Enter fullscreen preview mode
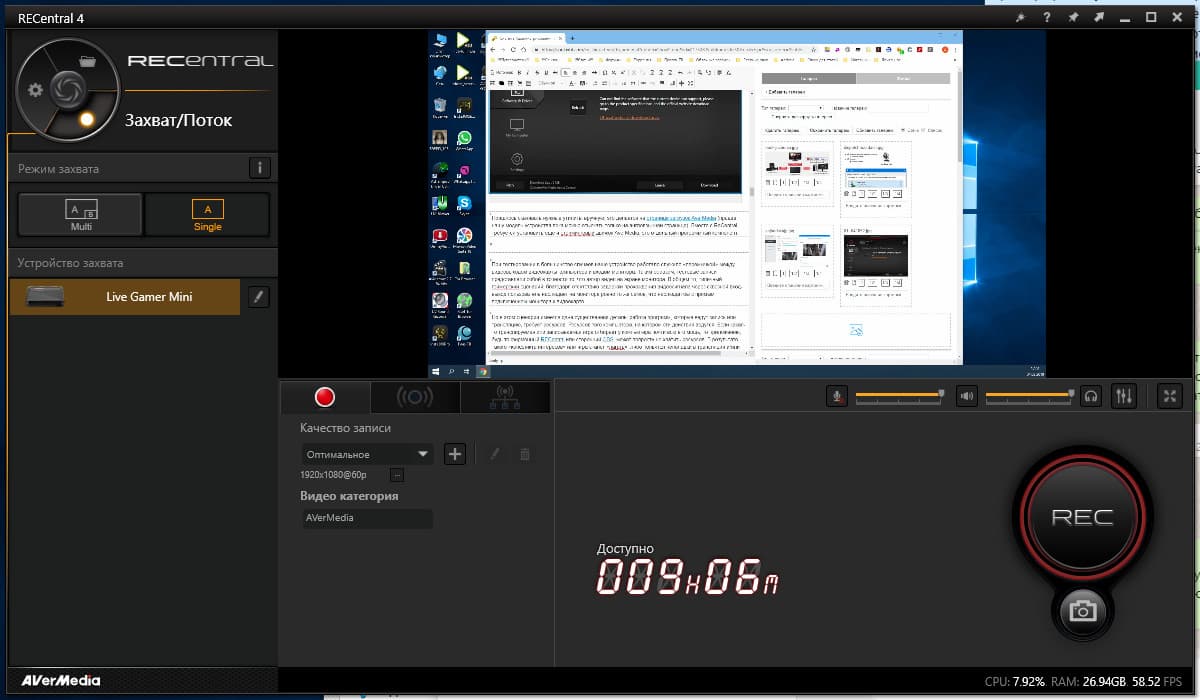Image resolution: width=1200 pixels, height=700 pixels. (x=1170, y=396)
